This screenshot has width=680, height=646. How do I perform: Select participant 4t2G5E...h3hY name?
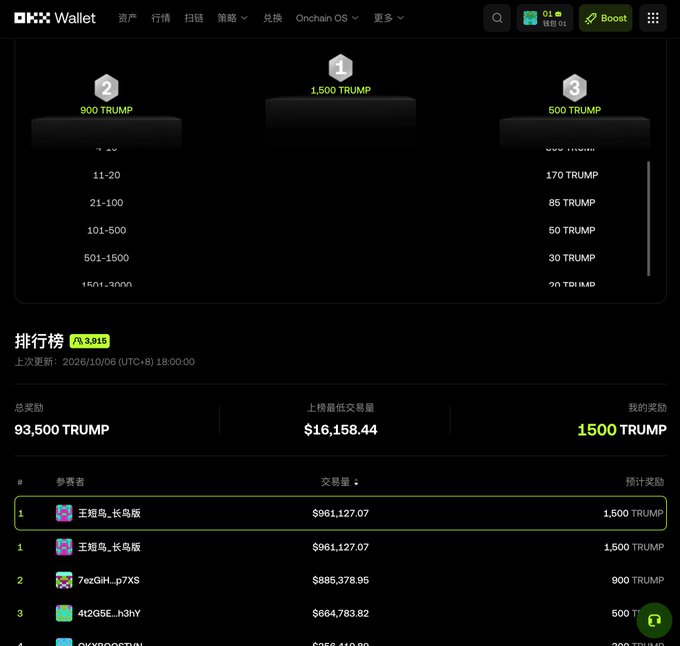coord(109,613)
